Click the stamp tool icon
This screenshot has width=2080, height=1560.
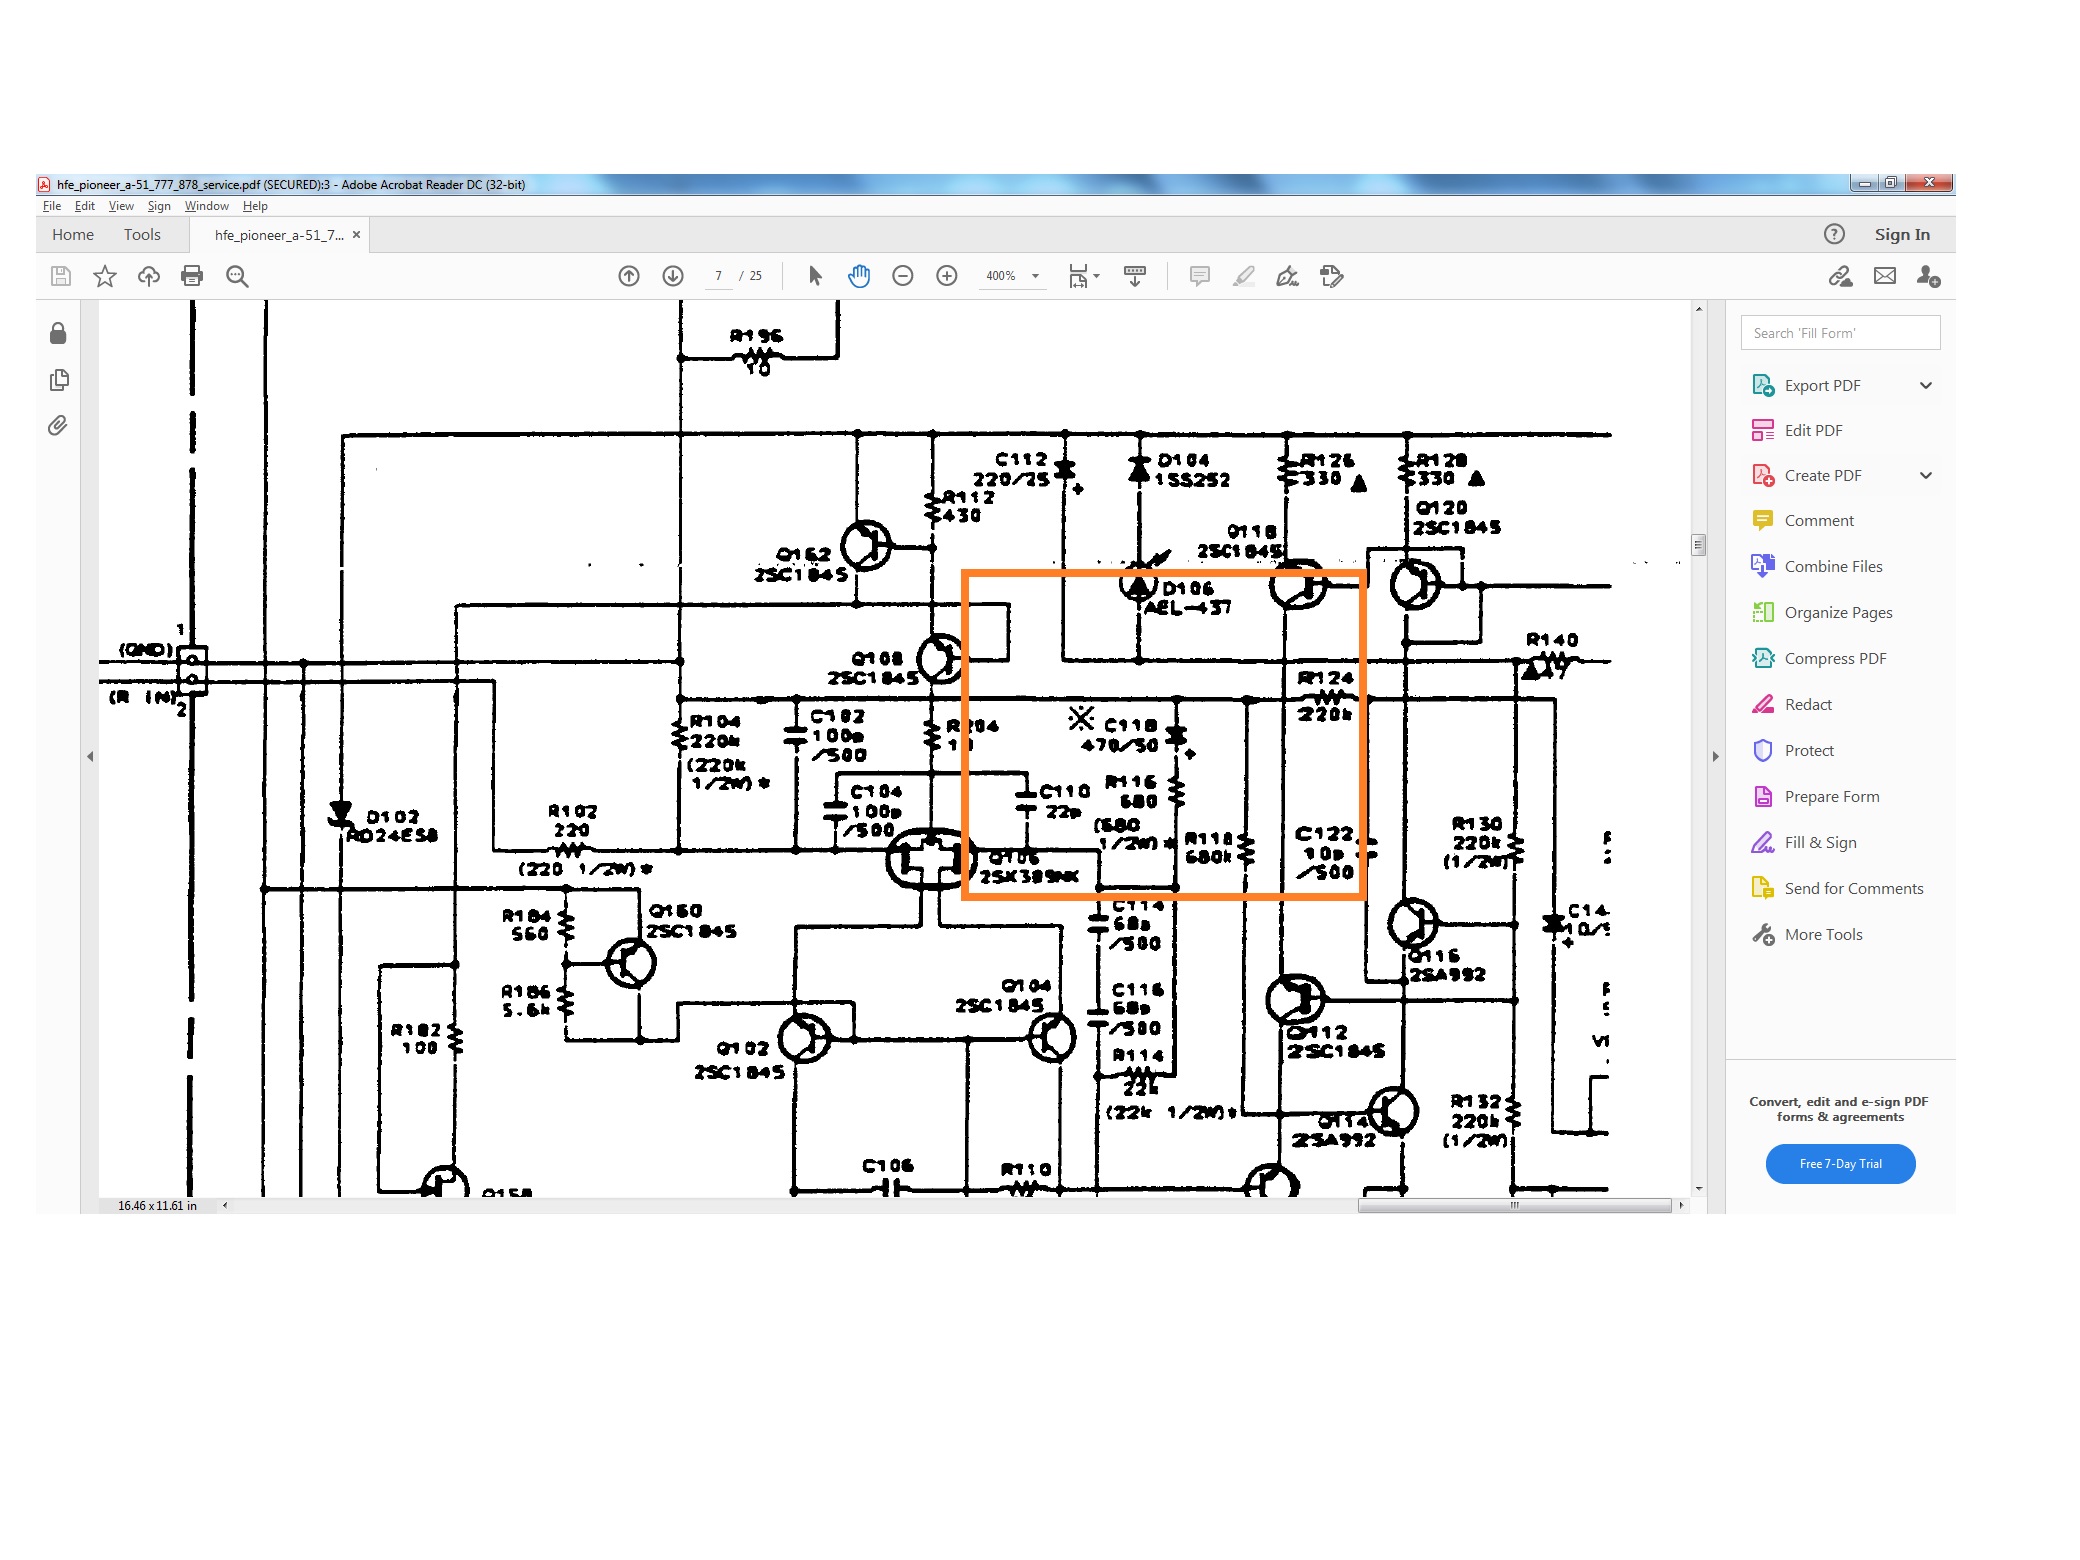click(x=1332, y=276)
